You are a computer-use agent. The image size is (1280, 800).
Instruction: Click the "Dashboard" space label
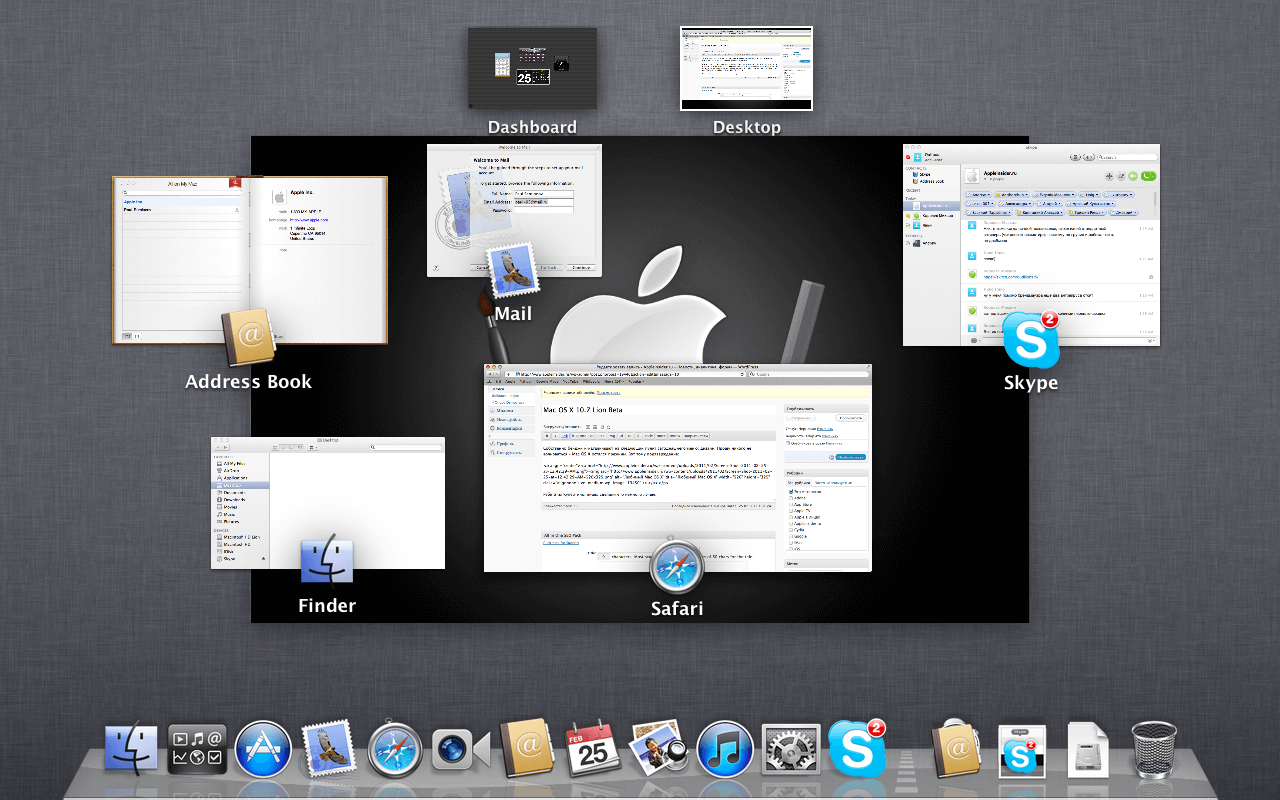coord(532,127)
